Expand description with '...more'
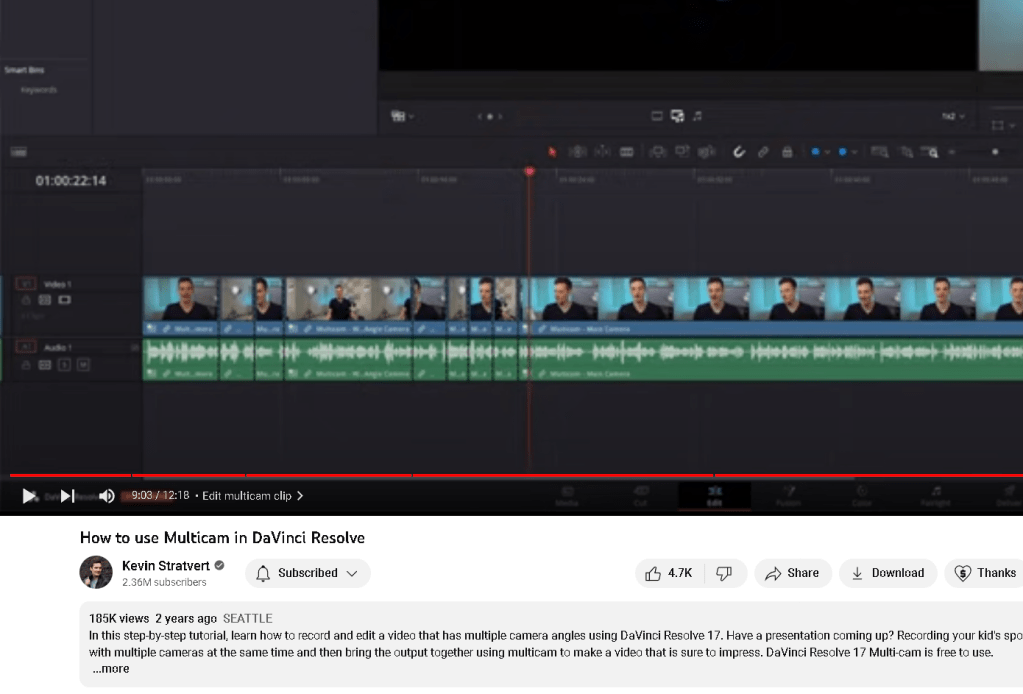Viewport: 1023px width, 694px height. click(x=111, y=669)
